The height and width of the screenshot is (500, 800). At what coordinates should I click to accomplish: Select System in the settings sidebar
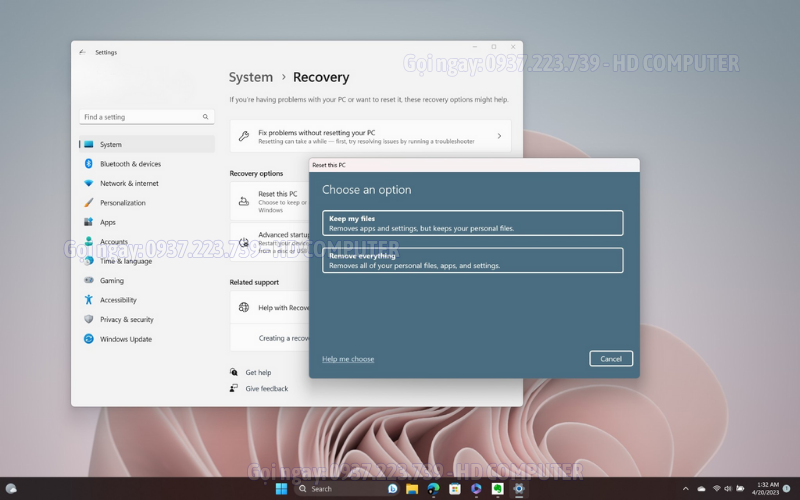111,145
